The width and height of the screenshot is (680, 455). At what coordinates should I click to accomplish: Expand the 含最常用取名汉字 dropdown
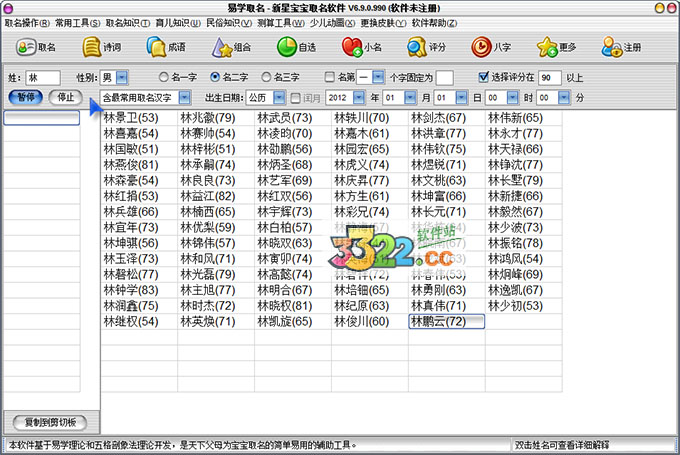(x=185, y=98)
